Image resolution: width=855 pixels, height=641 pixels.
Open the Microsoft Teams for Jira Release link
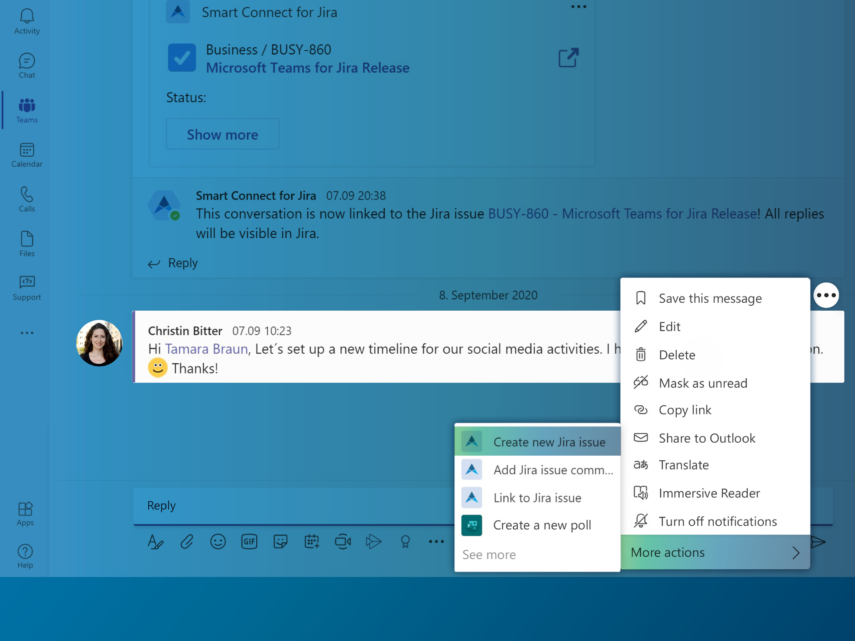coord(308,68)
